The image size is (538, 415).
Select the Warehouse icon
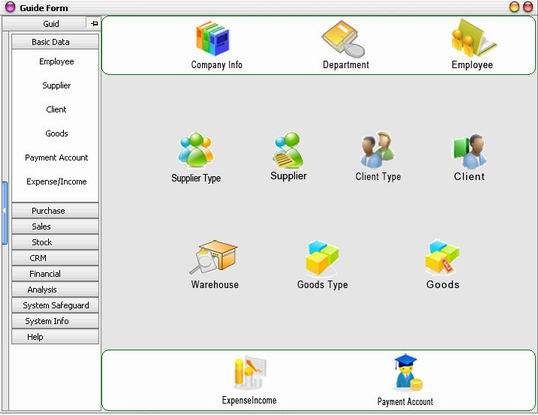pyautogui.click(x=214, y=257)
